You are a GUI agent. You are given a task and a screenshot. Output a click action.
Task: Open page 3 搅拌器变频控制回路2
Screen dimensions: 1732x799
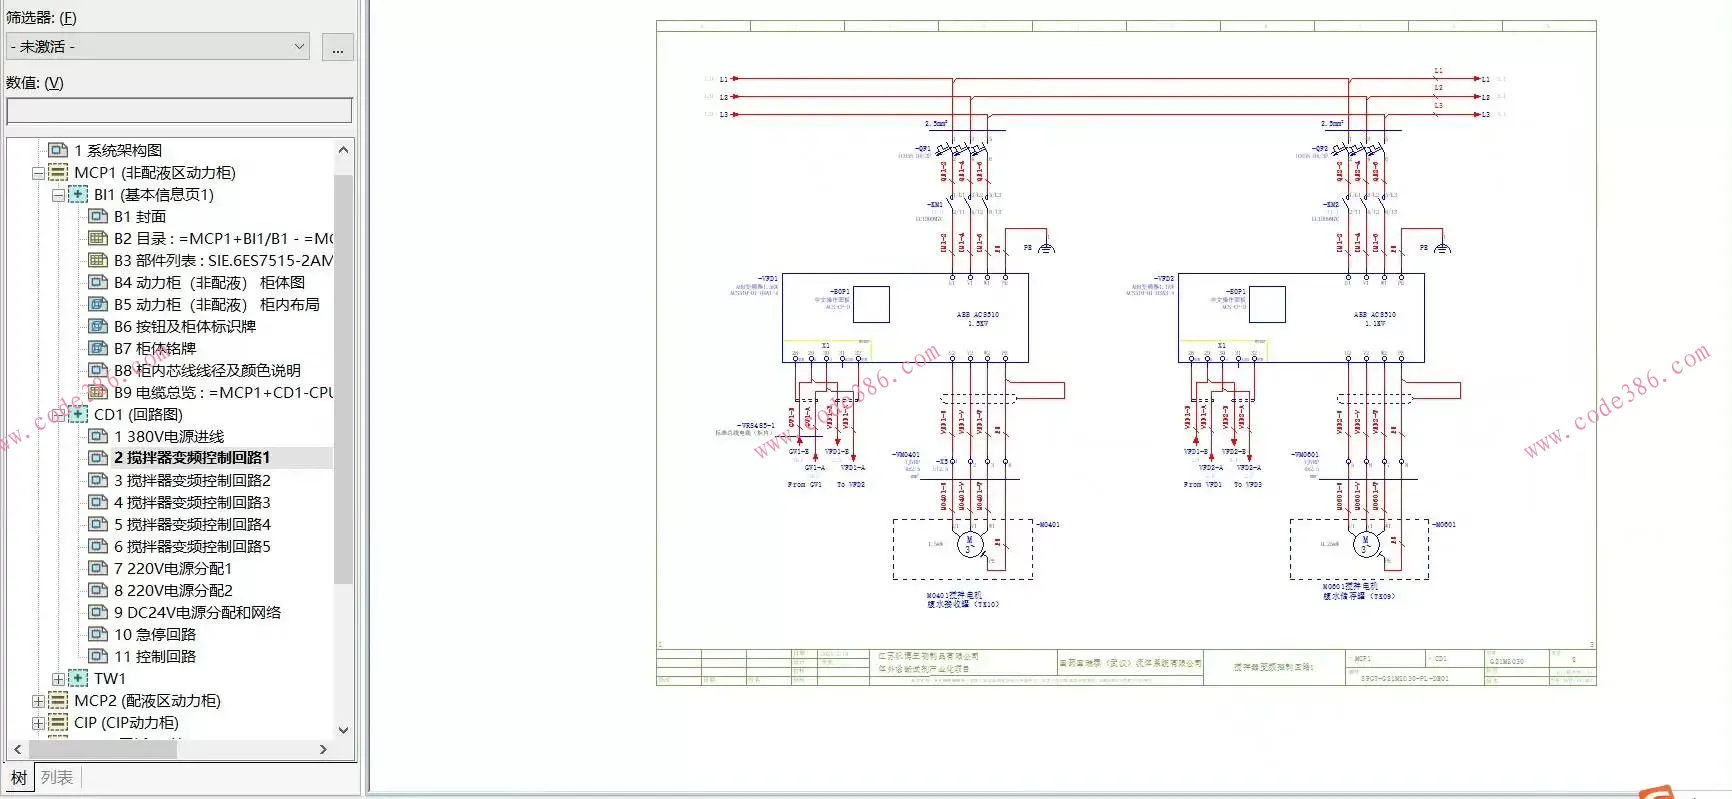[x=192, y=480]
